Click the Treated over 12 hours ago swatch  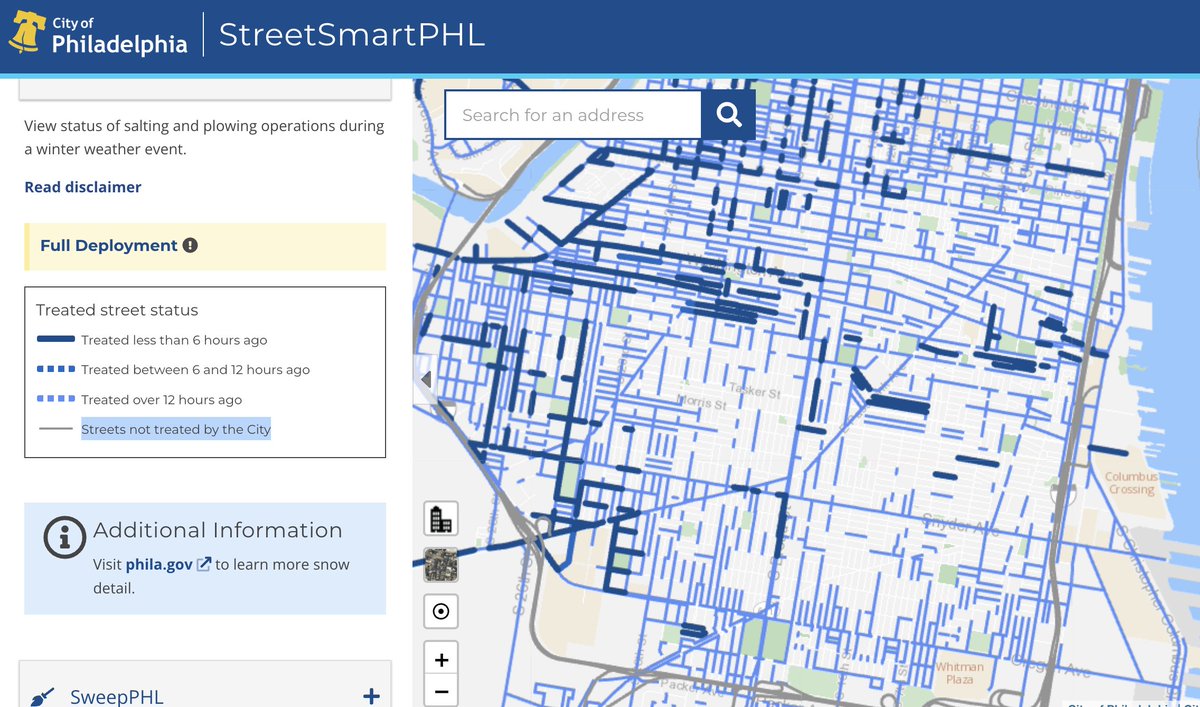(x=56, y=399)
